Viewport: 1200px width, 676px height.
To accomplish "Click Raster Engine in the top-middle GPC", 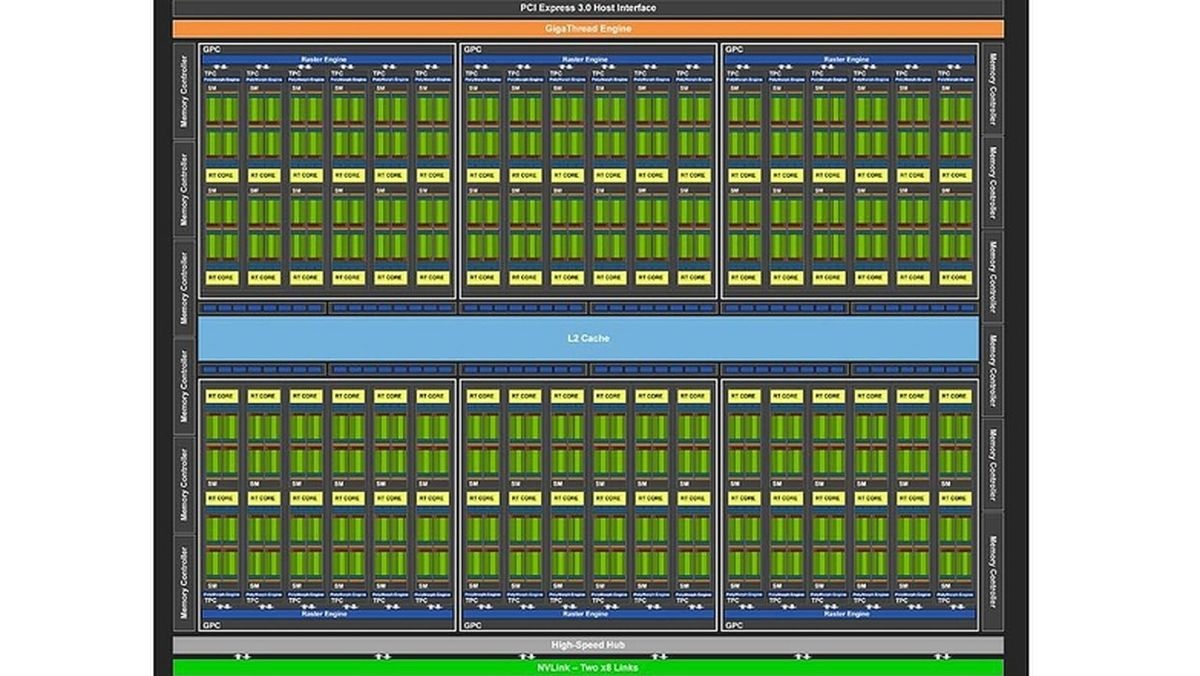I will pyautogui.click(x=588, y=60).
